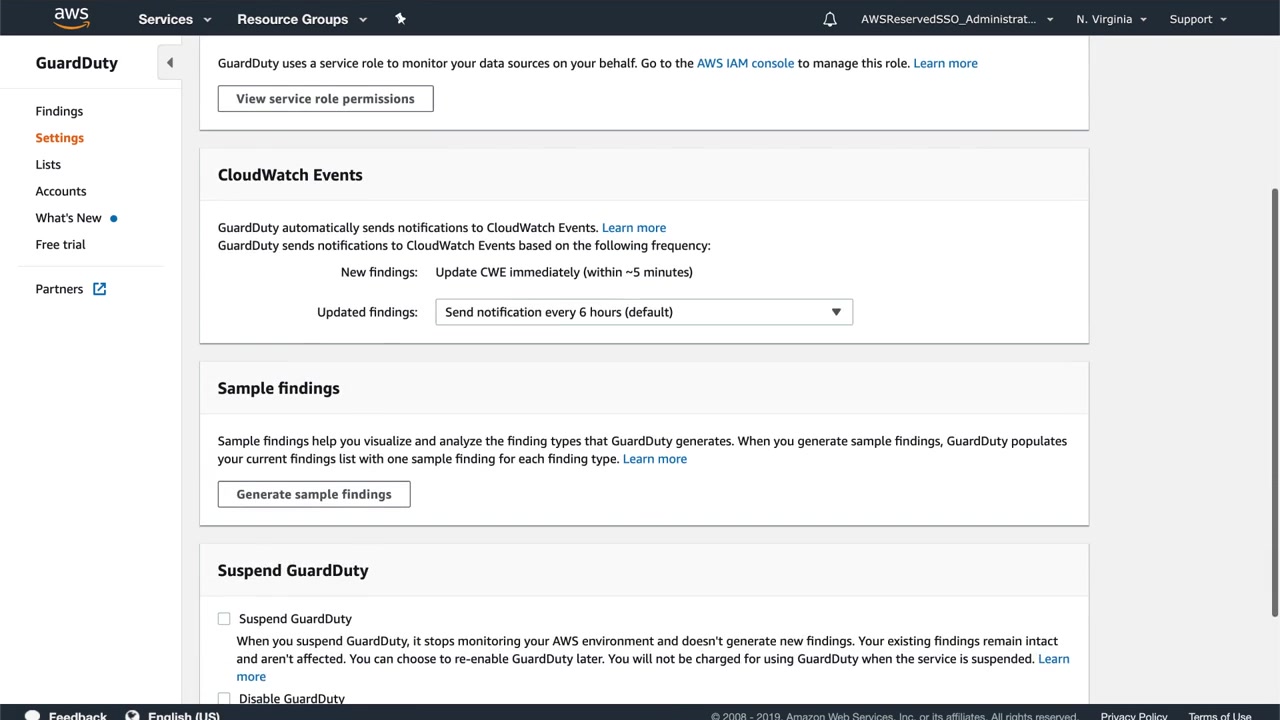Click the language globe icon
This screenshot has width=1280, height=720.
coord(132,715)
